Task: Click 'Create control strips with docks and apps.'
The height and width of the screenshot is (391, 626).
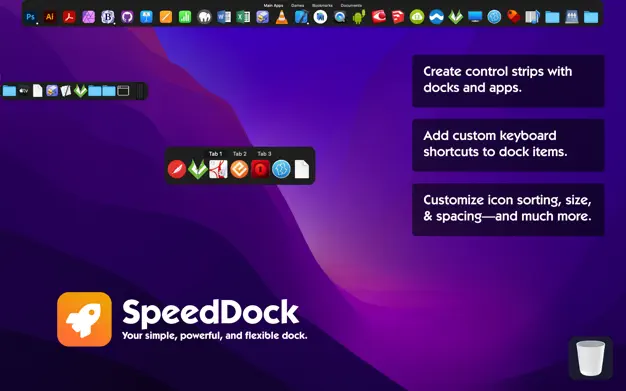Action: coord(498,79)
